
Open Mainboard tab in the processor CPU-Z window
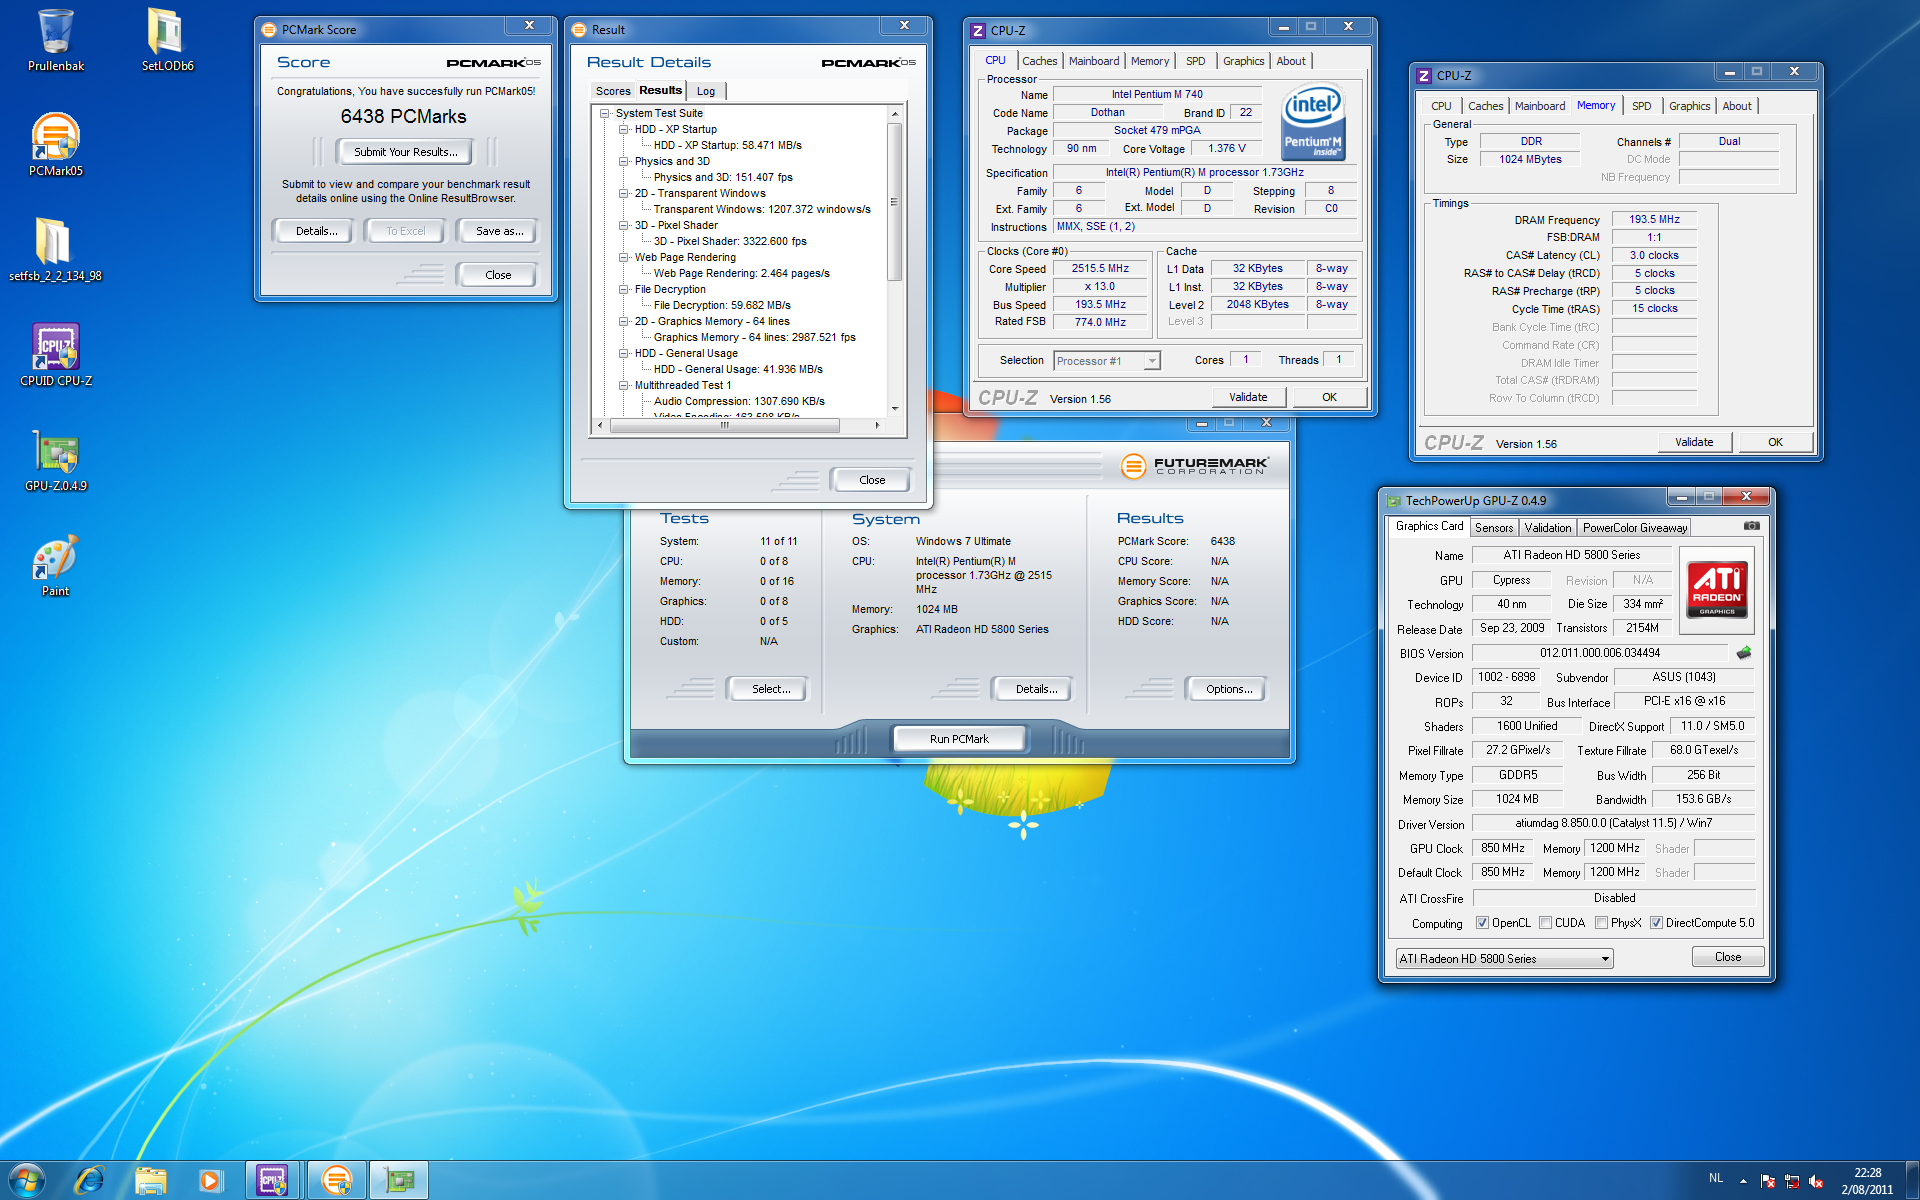tap(1094, 61)
